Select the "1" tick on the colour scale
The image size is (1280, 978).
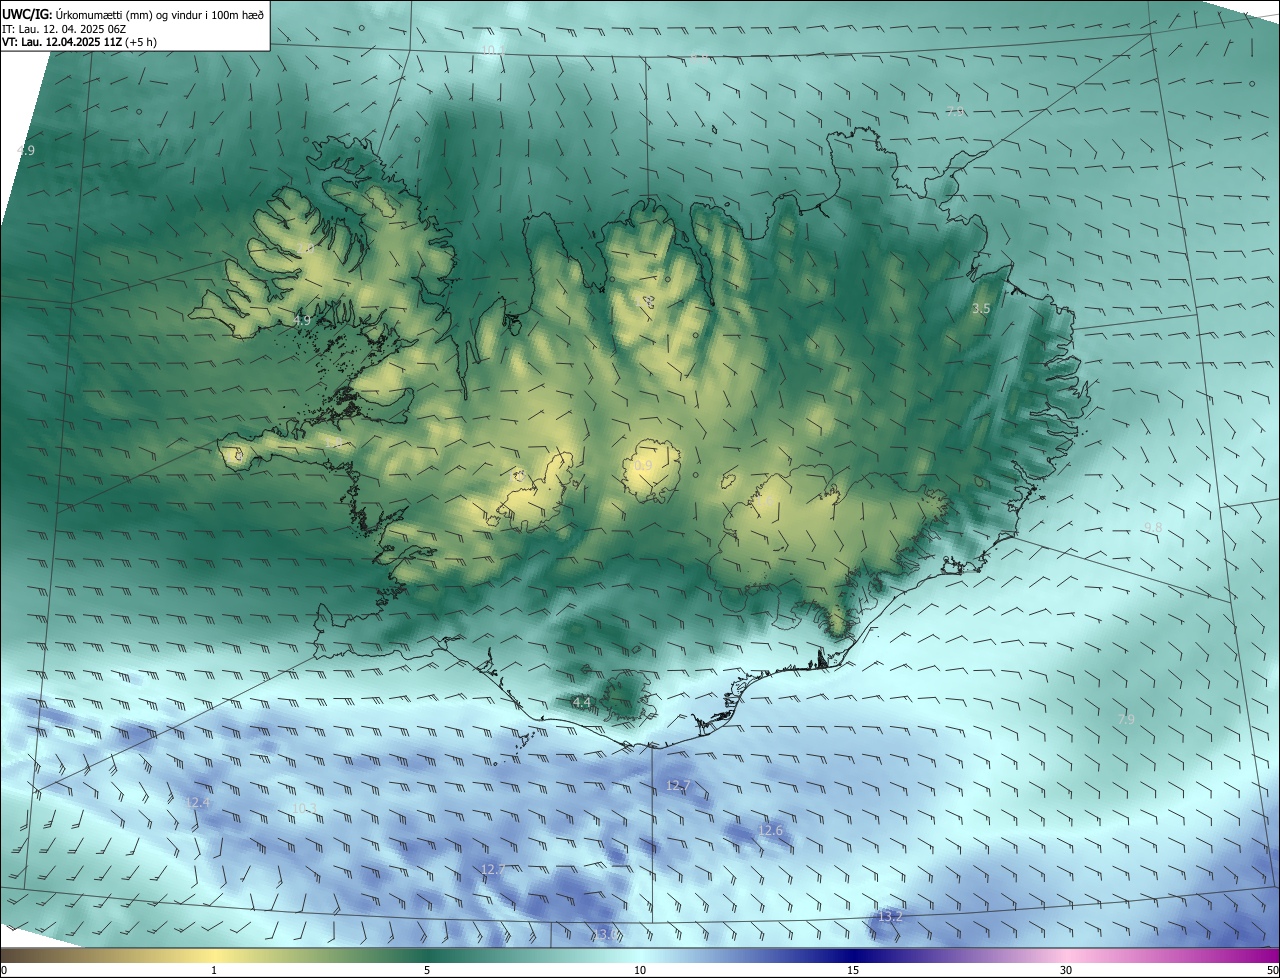tap(214, 970)
